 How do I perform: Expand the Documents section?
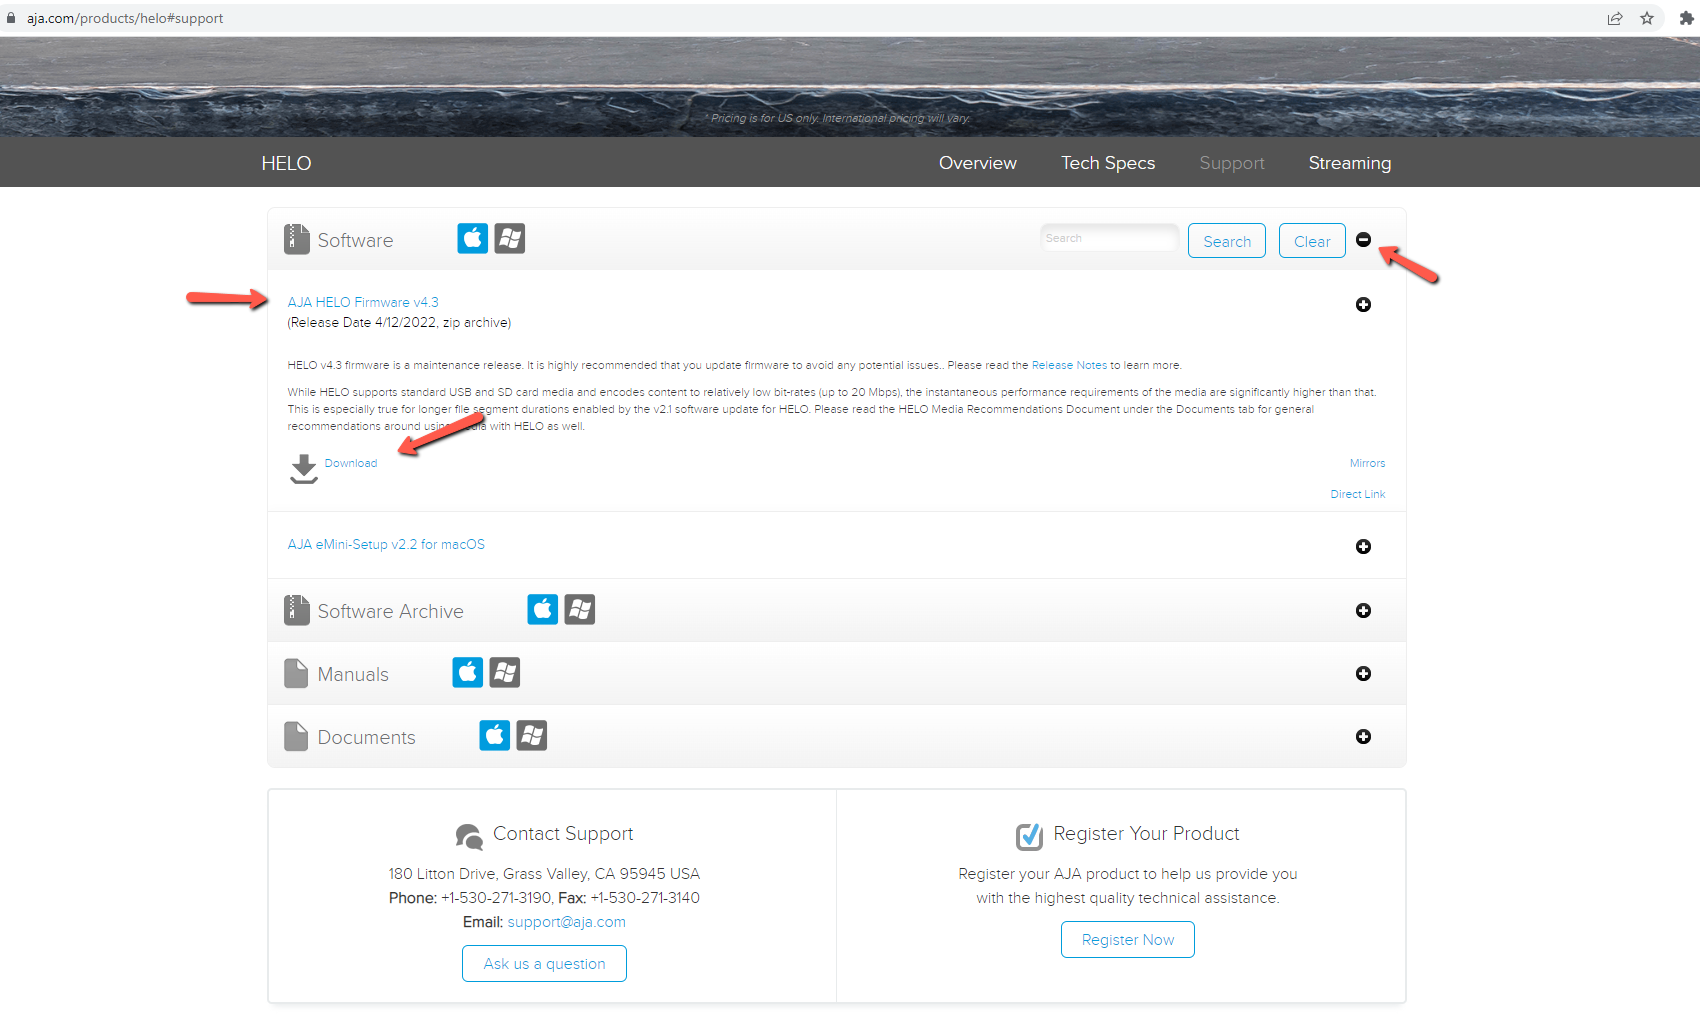coord(1363,736)
